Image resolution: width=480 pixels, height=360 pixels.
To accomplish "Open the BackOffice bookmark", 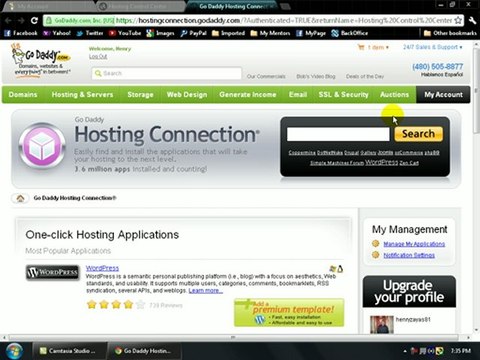I will pyautogui.click(x=350, y=33).
